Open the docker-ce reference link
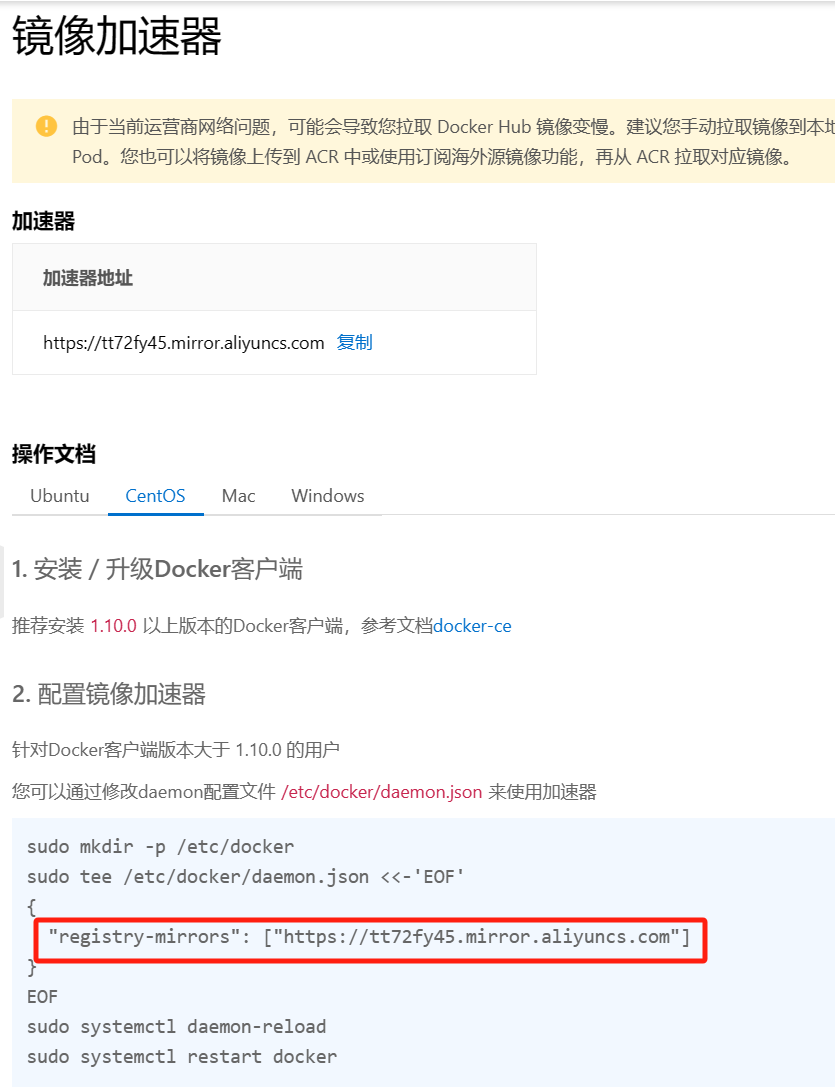The height and width of the screenshot is (1092, 835). pyautogui.click(x=472, y=626)
